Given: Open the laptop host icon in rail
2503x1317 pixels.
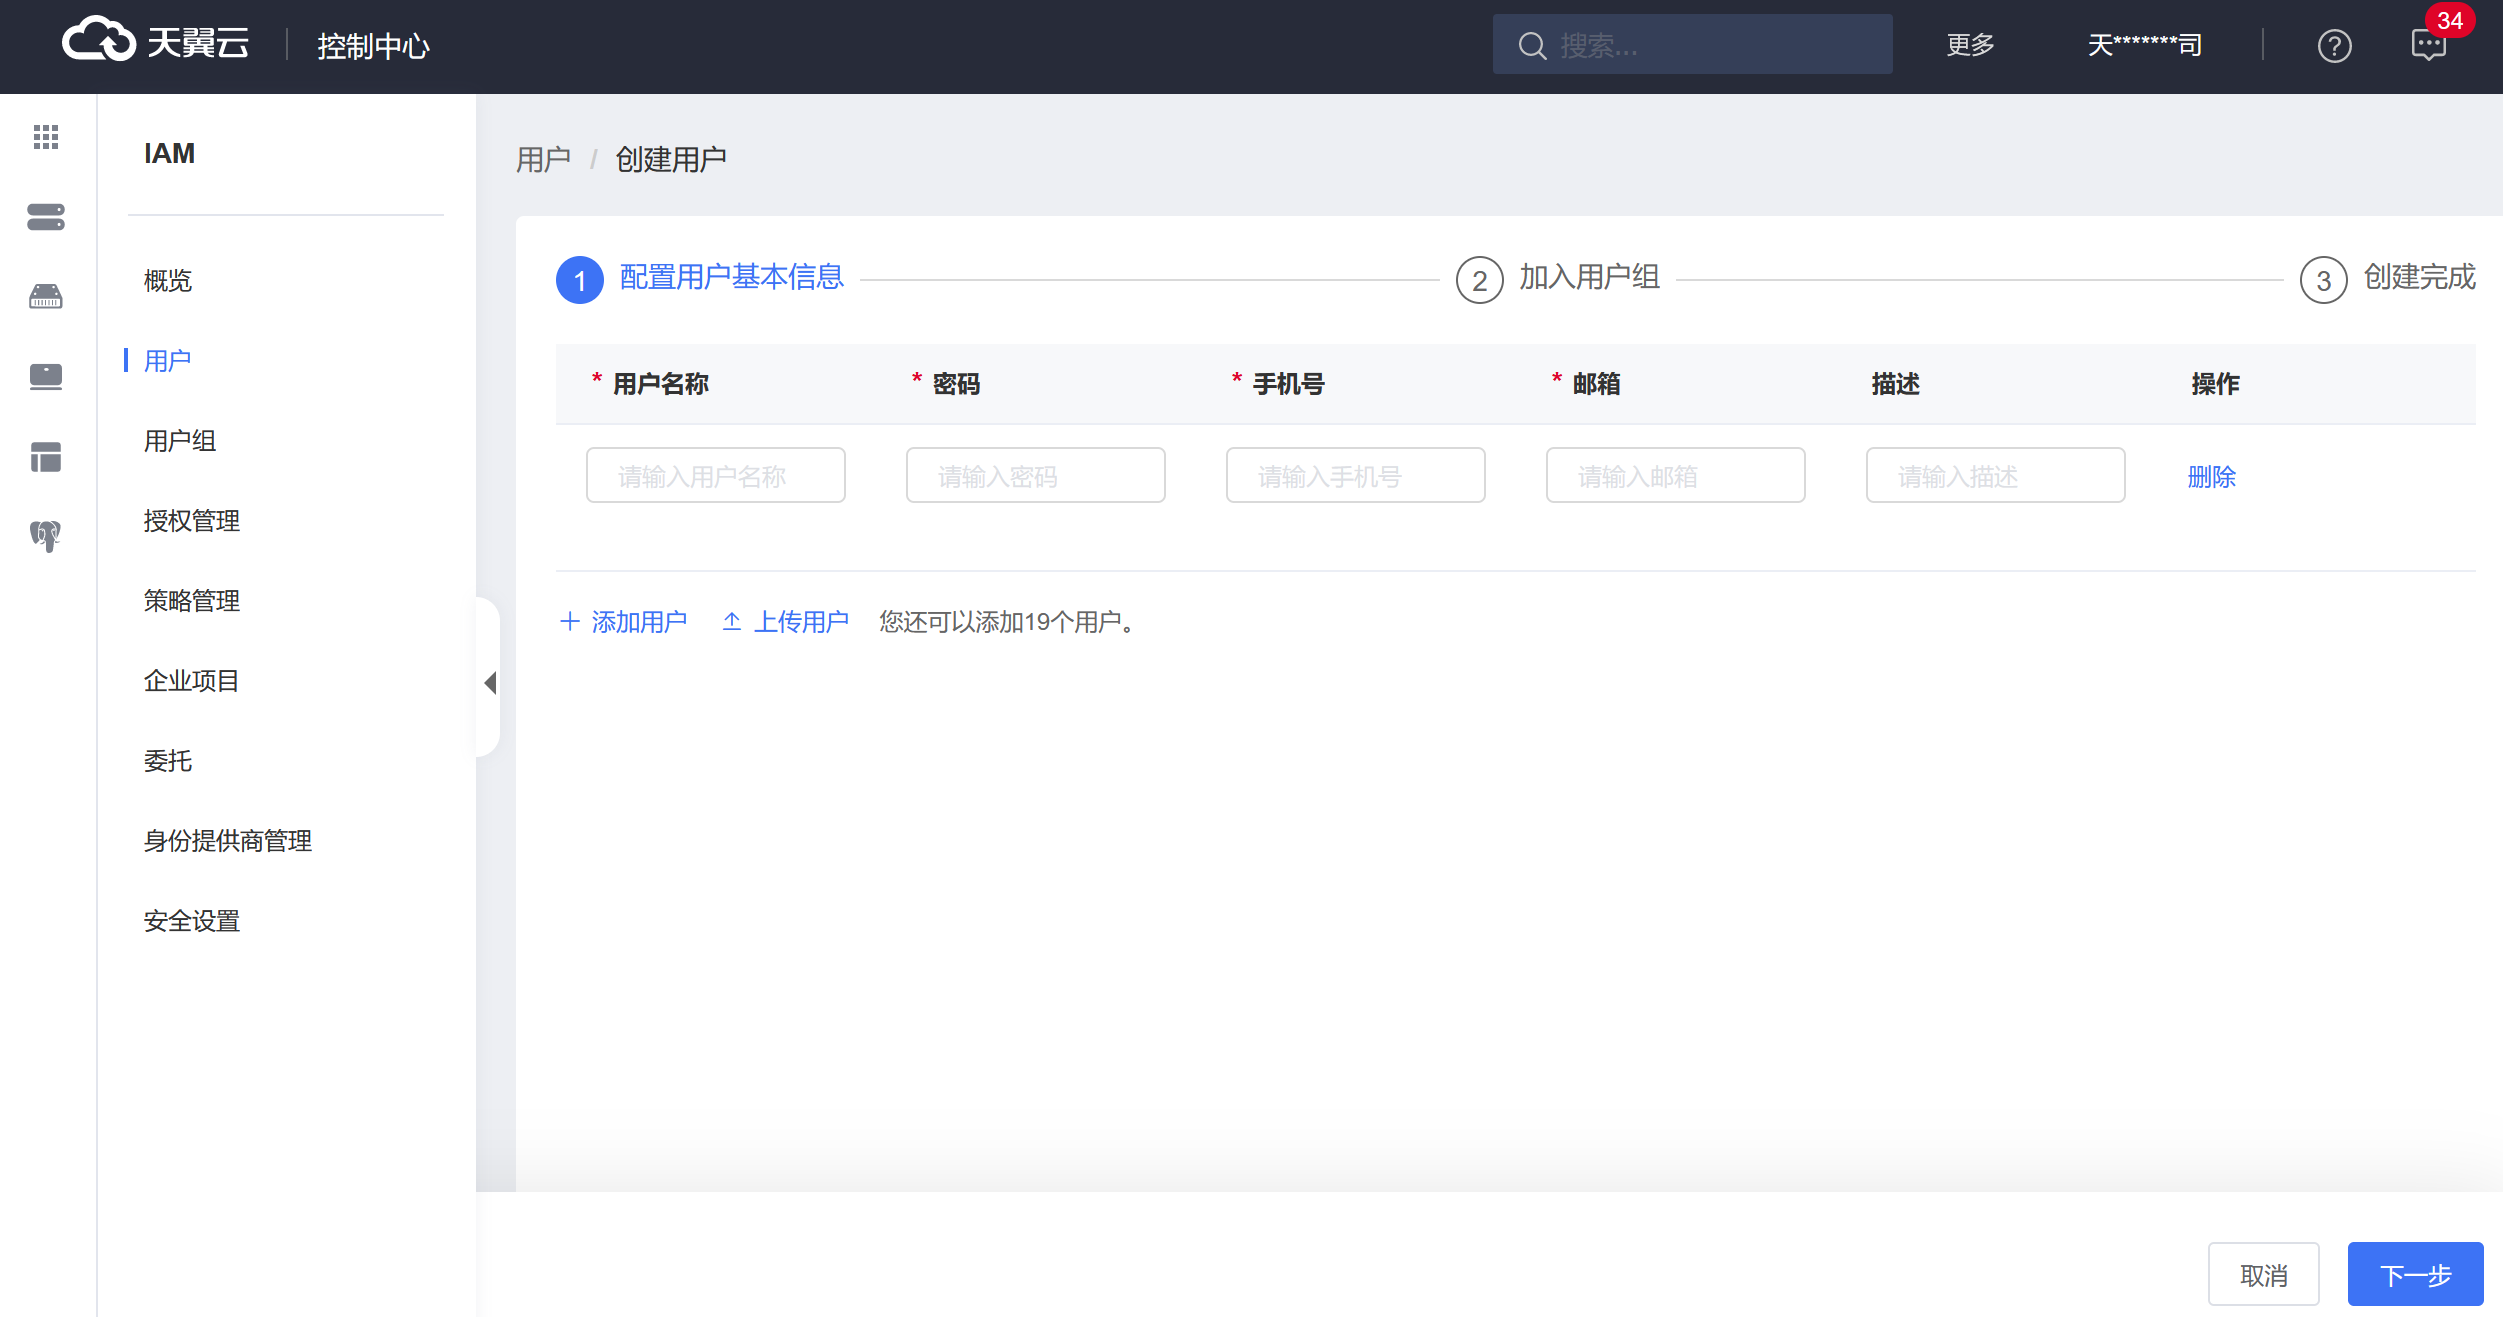Looking at the screenshot, I should point(46,377).
